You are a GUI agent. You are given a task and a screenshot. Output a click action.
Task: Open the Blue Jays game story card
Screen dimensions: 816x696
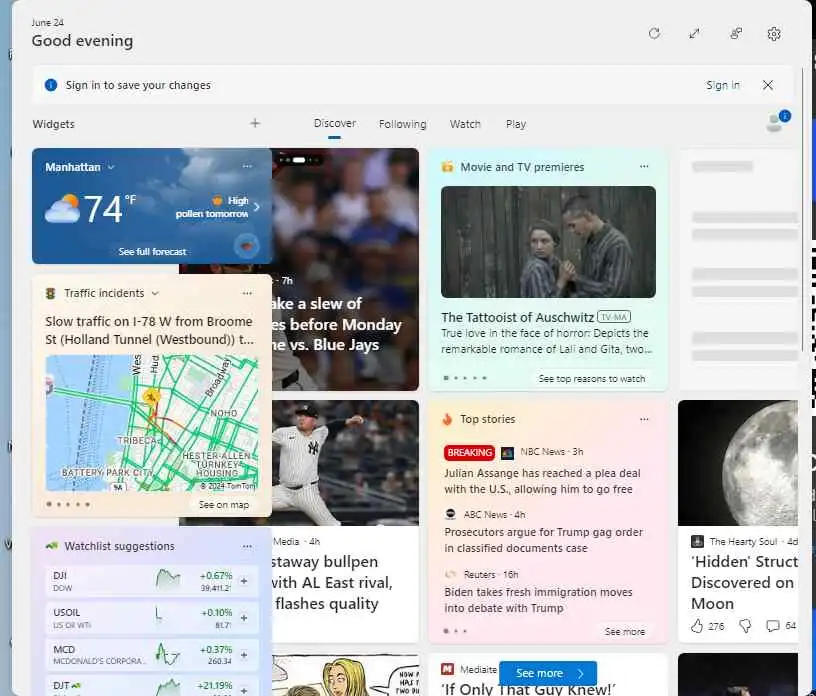[345, 269]
